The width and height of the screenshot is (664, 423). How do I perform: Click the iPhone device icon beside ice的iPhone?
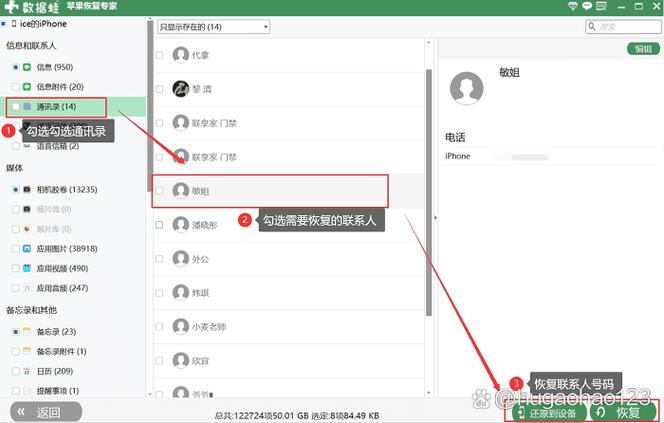coord(14,24)
